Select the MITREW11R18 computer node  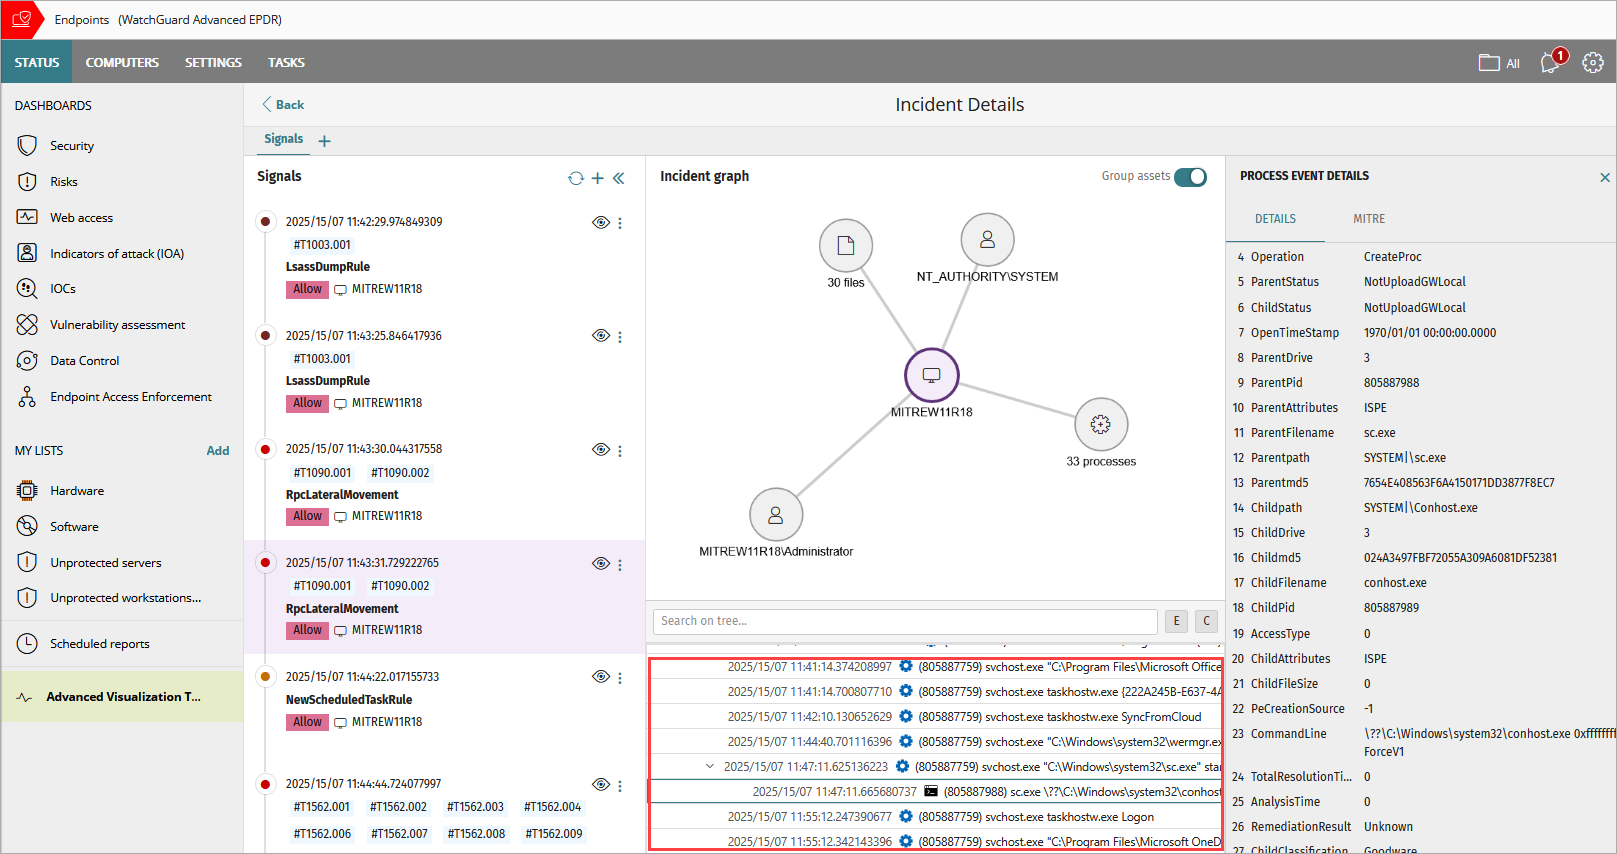[x=932, y=375]
